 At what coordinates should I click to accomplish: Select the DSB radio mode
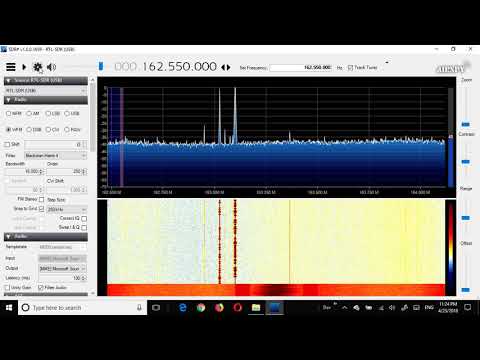(x=29, y=129)
